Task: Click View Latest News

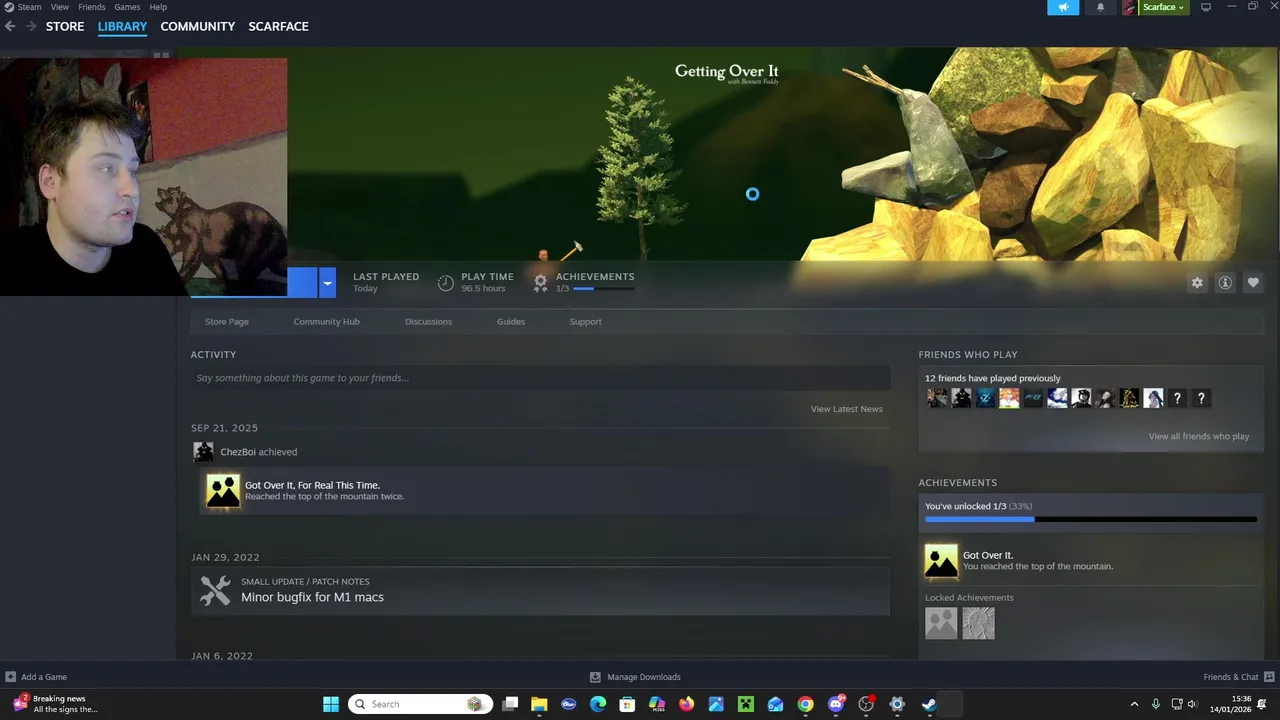Action: click(847, 409)
